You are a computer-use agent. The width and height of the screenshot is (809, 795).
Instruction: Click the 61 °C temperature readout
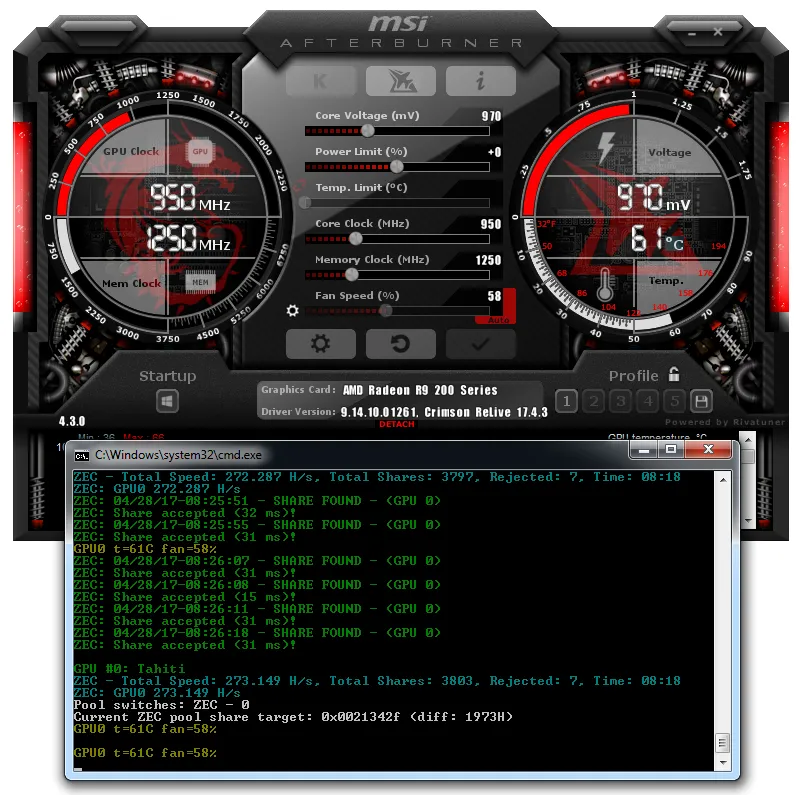(x=657, y=239)
